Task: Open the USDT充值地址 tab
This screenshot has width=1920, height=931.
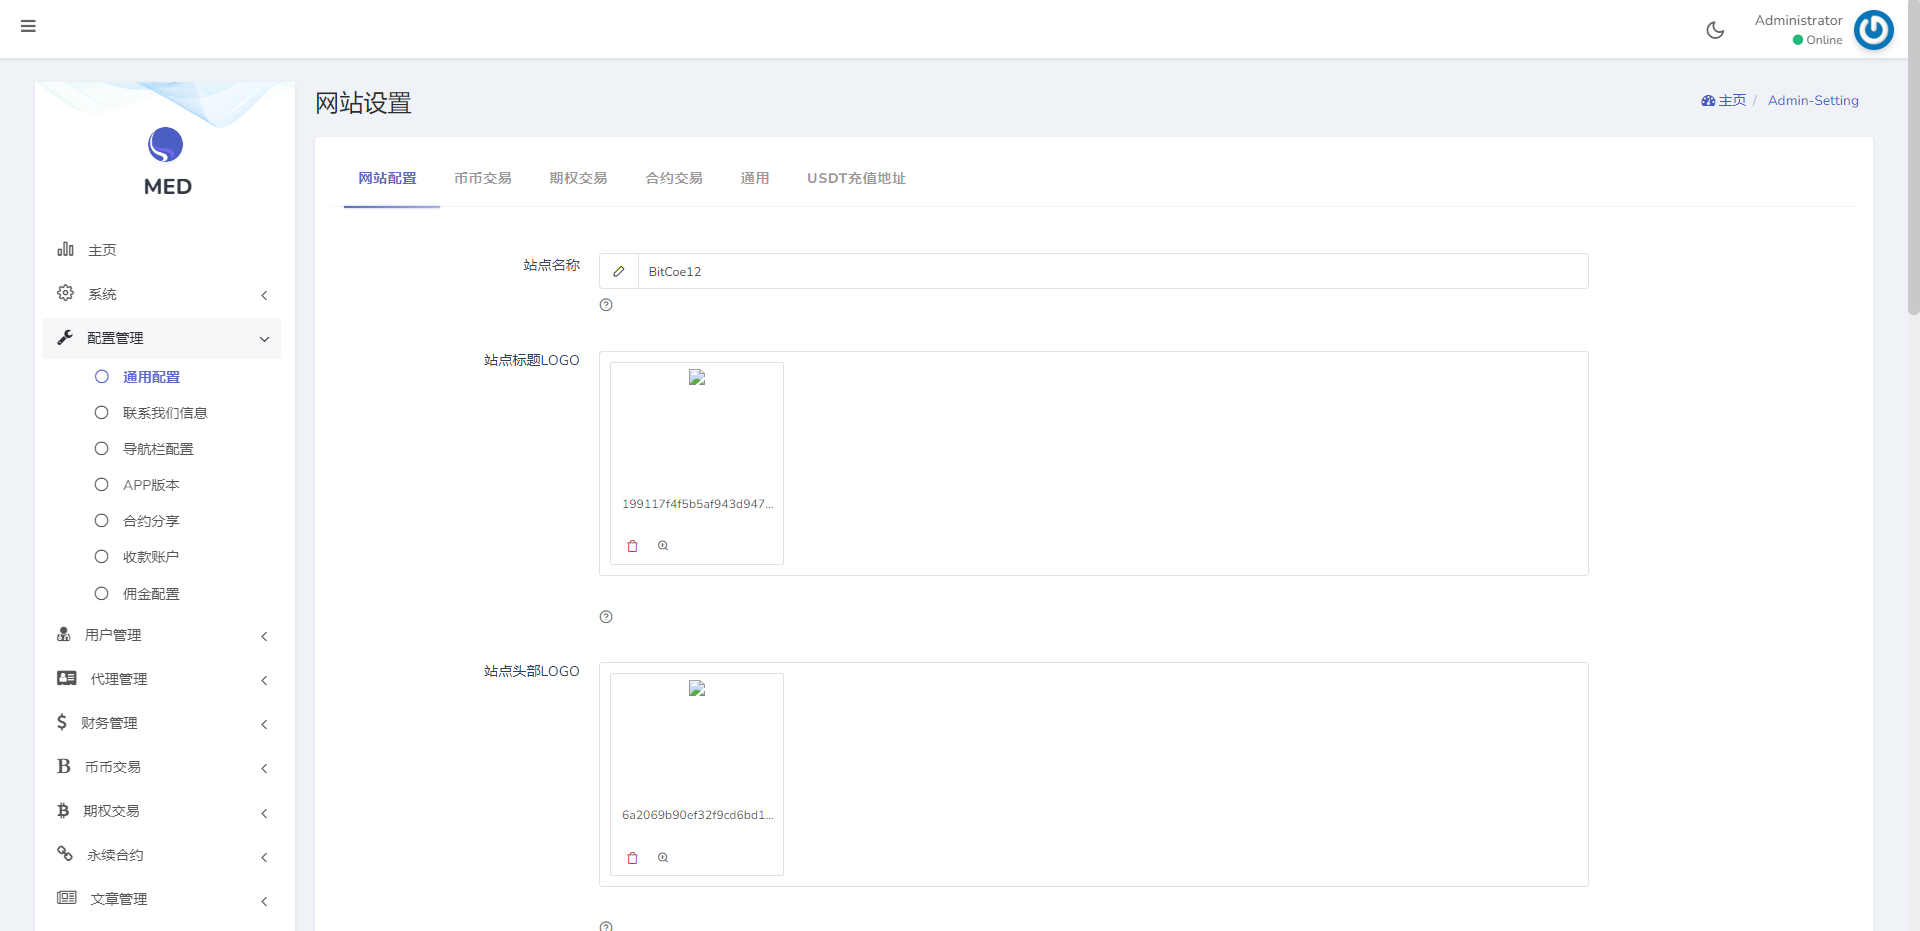Action: coord(856,178)
